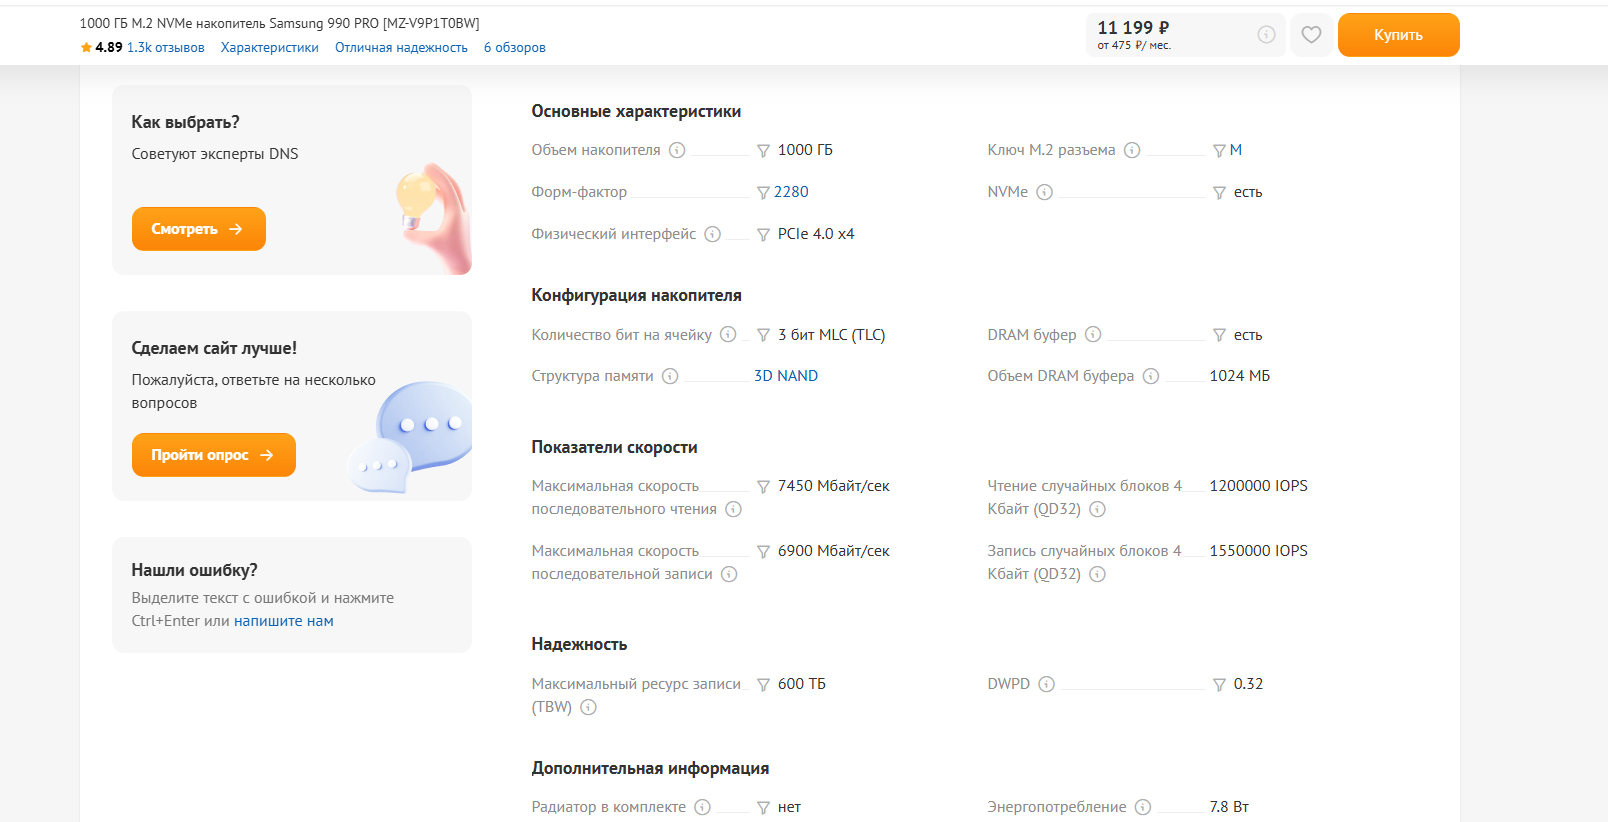Open the Характеристики tab link
This screenshot has width=1608, height=822.
(269, 48)
